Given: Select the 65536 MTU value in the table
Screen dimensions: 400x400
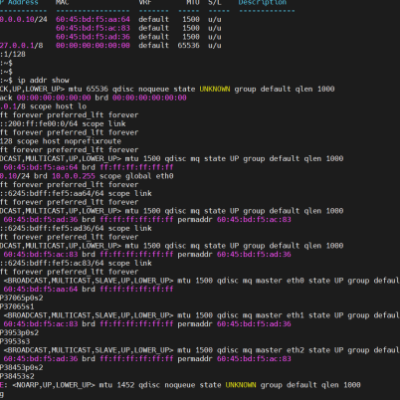Looking at the screenshot, I should 189,45.
